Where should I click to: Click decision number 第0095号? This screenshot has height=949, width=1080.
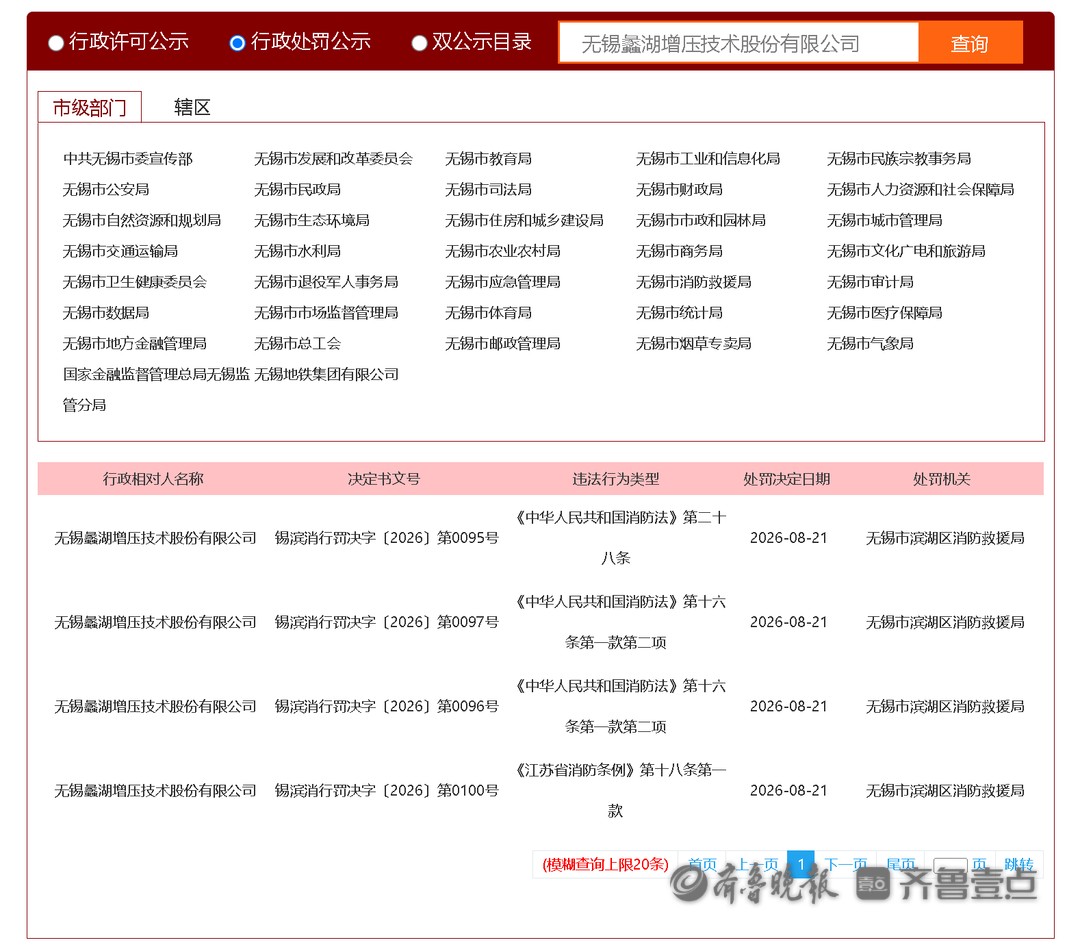(x=386, y=539)
